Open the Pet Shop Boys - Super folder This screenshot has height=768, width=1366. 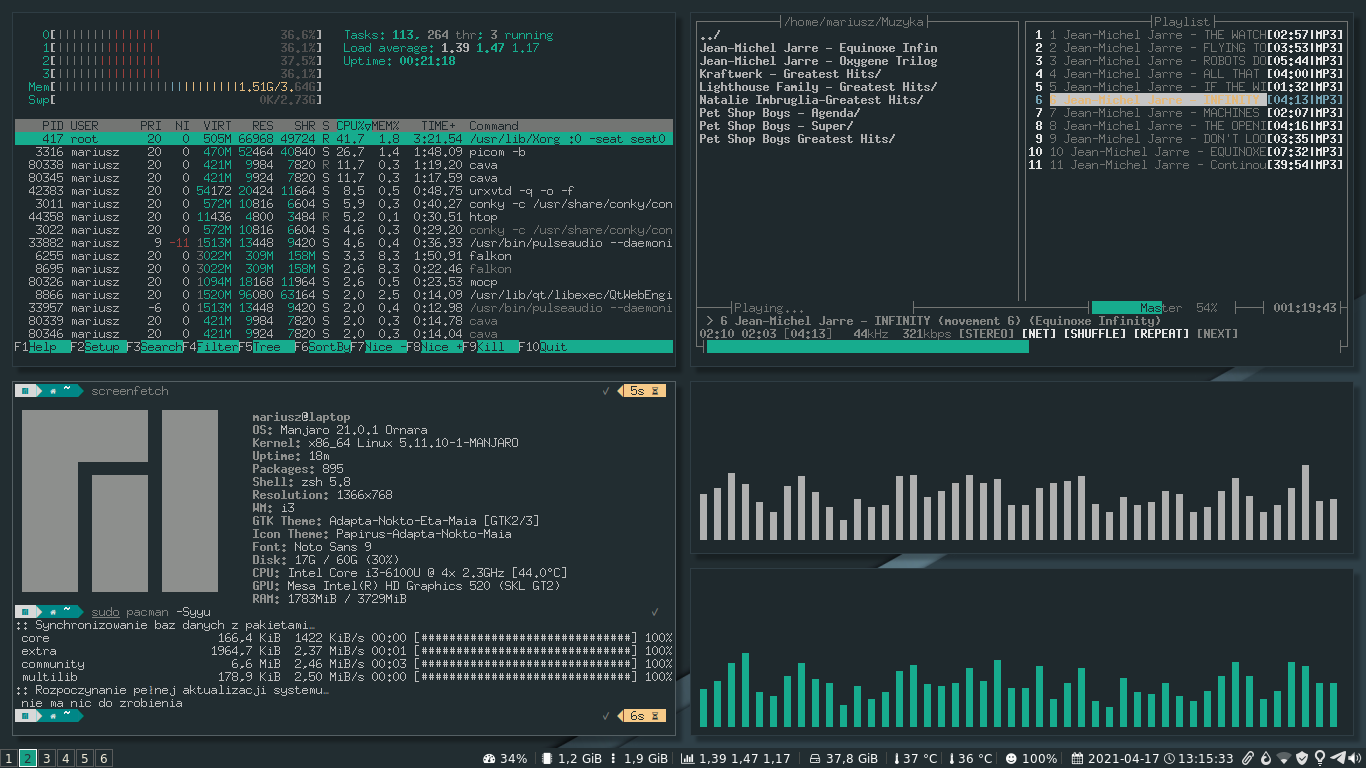coord(776,125)
